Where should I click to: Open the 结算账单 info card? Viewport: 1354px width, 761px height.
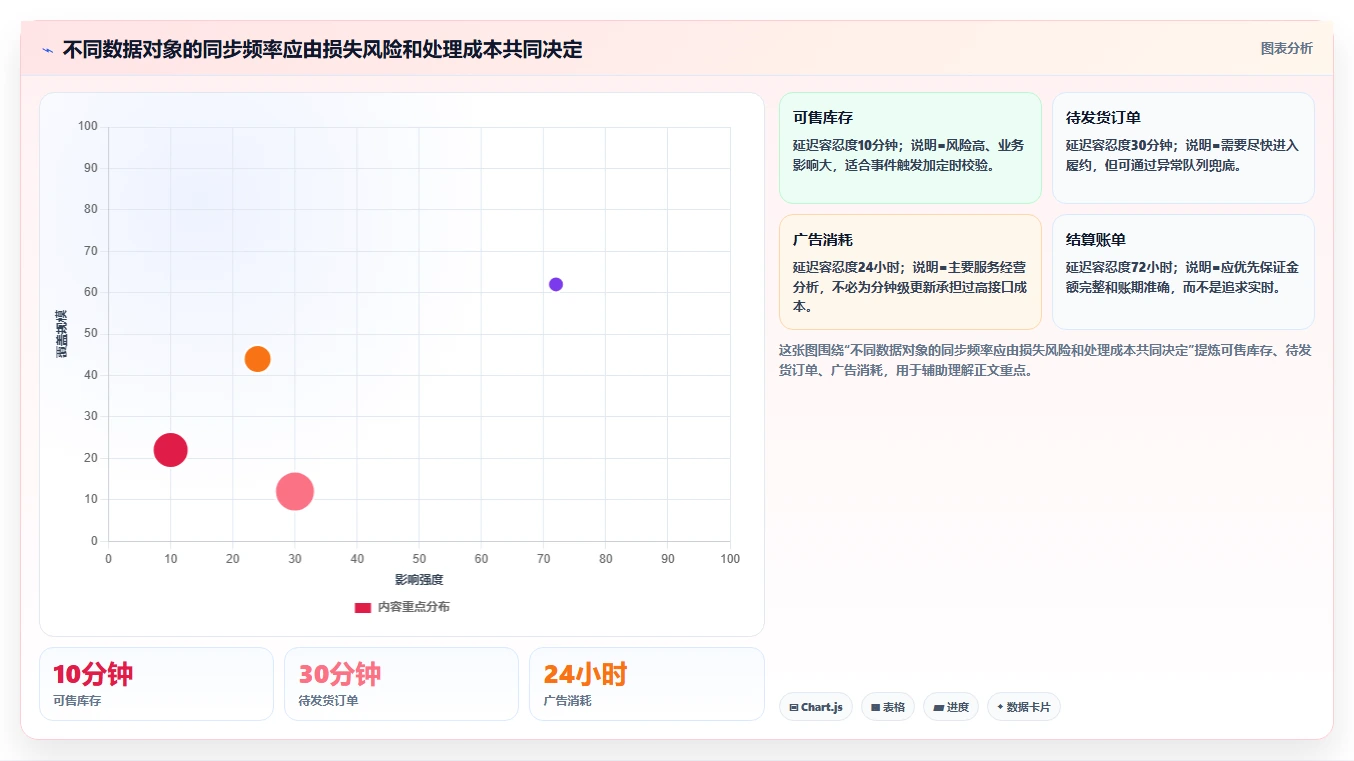[x=1183, y=272]
